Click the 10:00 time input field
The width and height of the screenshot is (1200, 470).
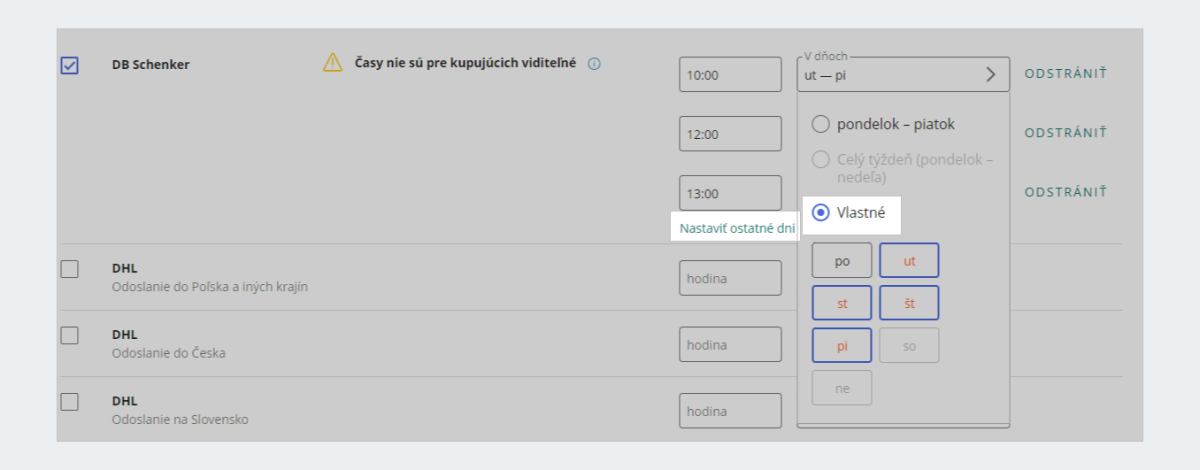pos(730,74)
